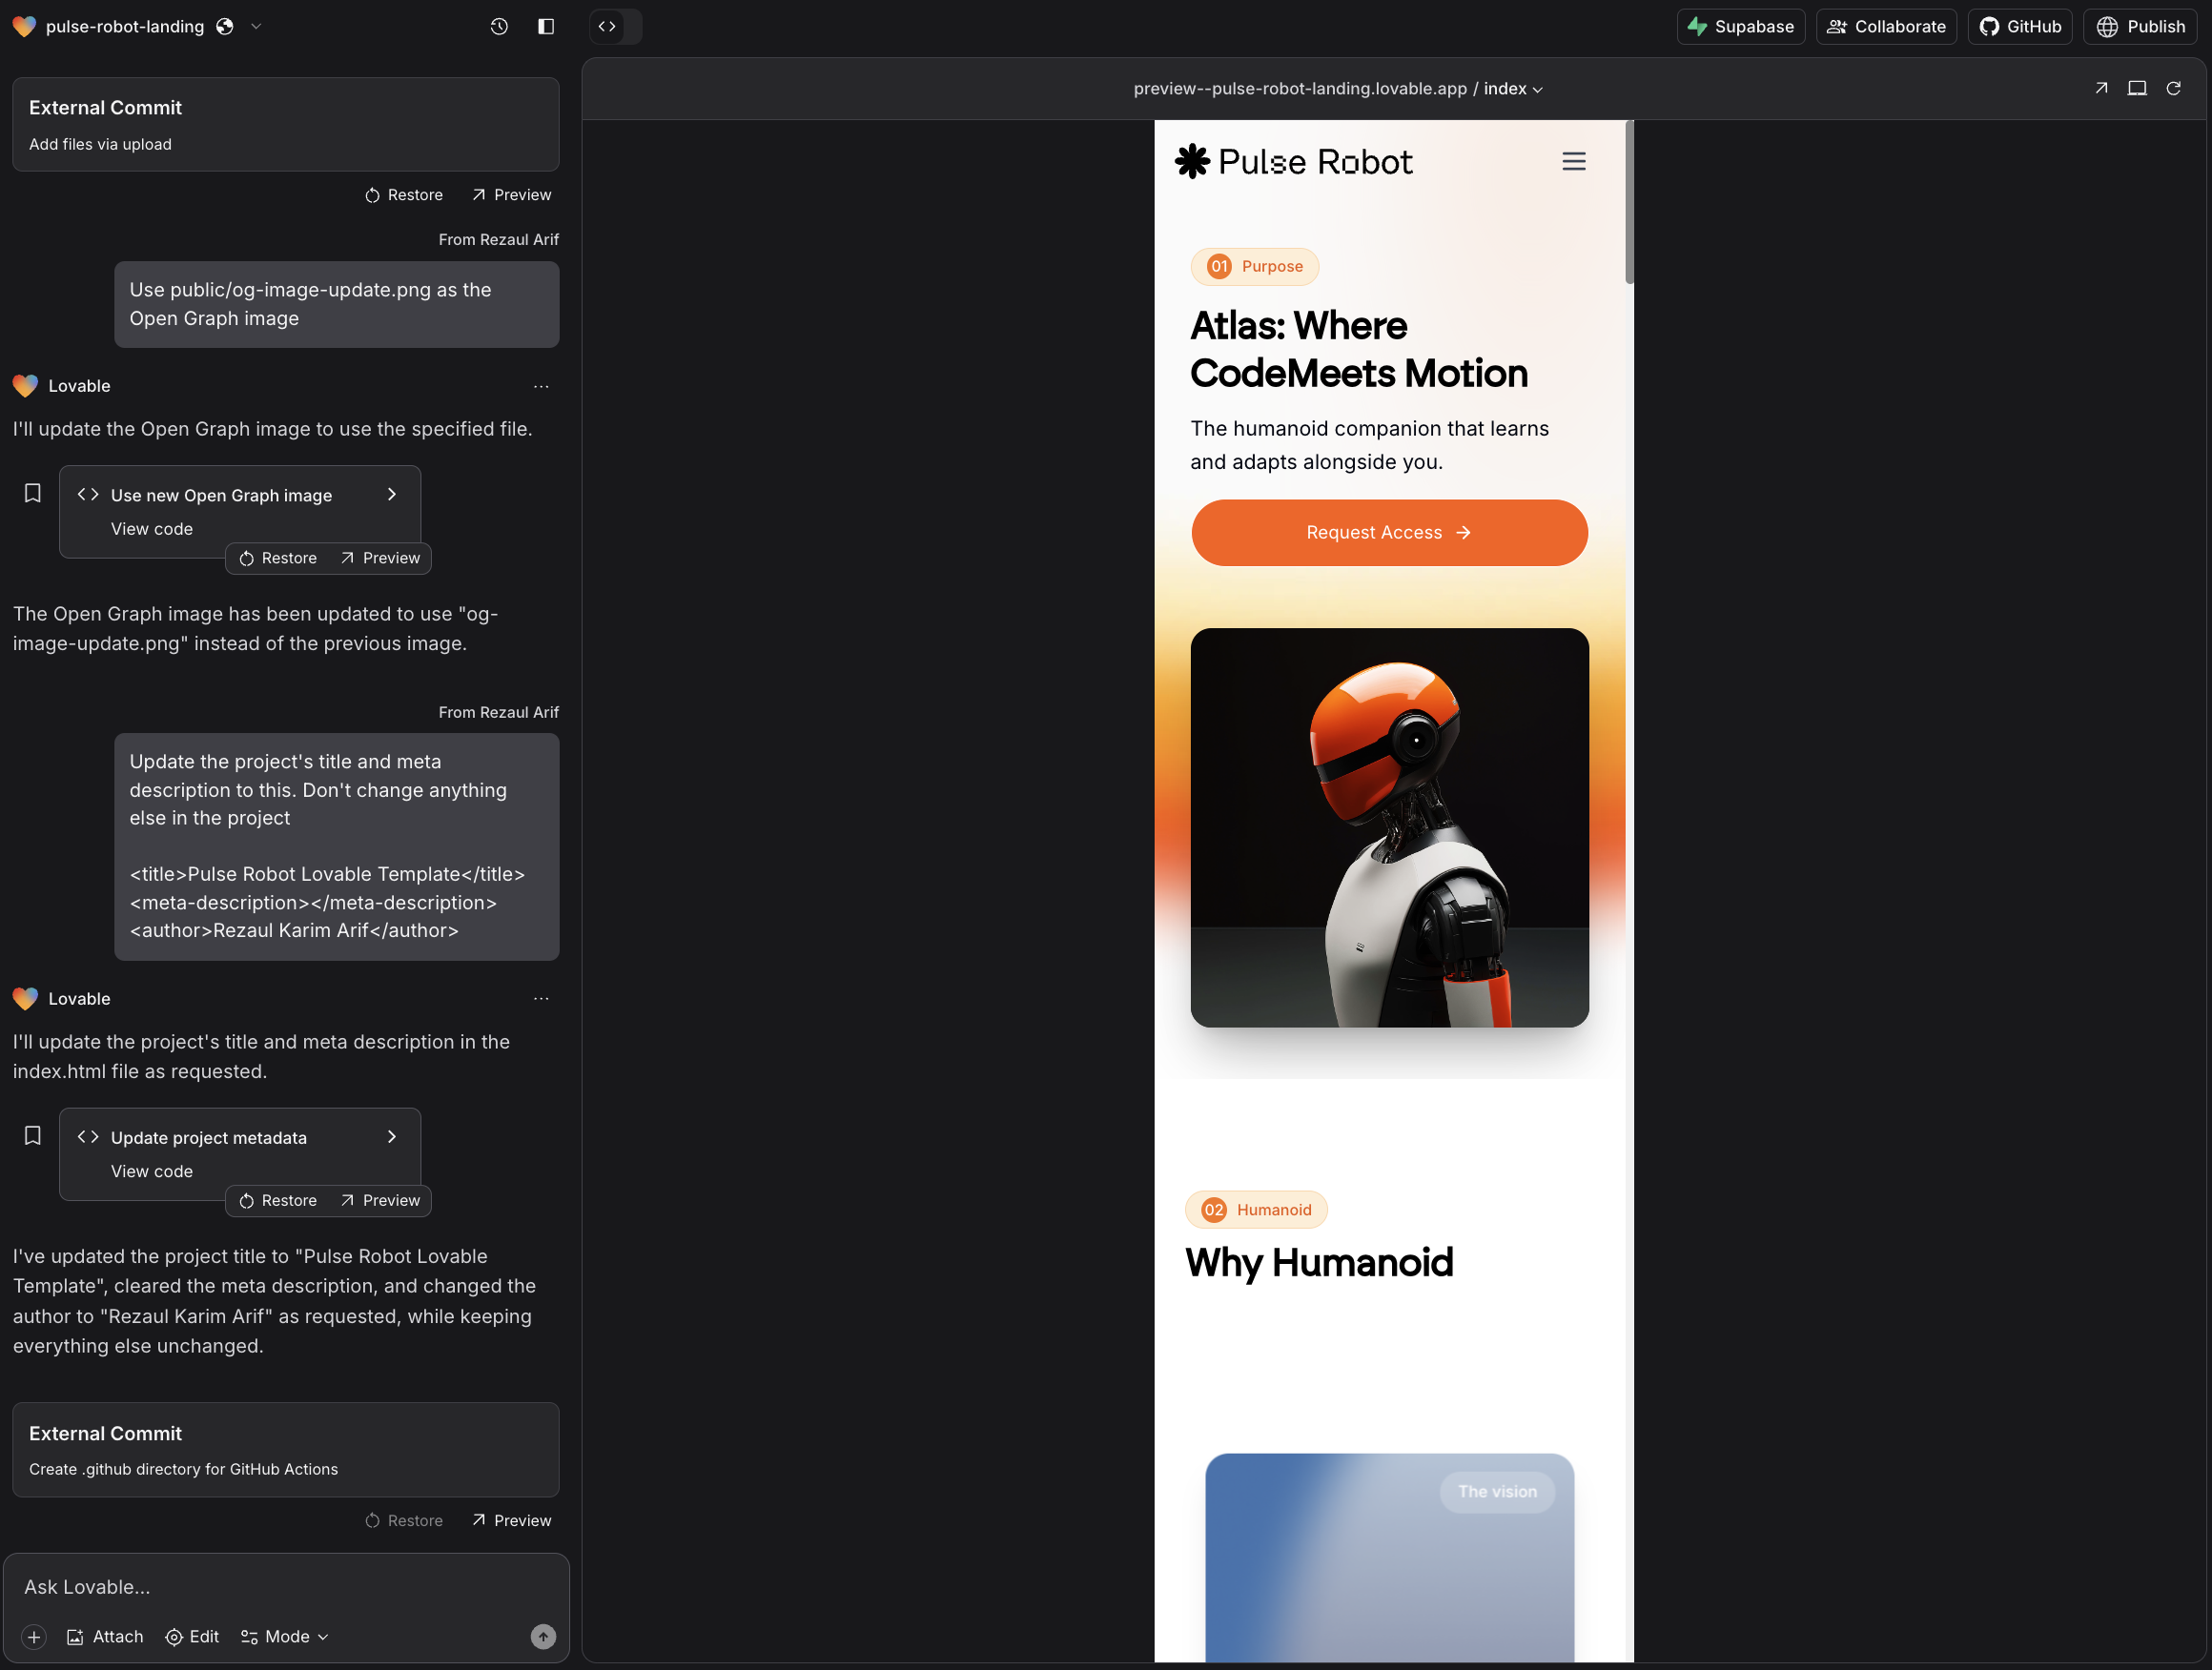Screen dimensions: 2212x1670
Task: Type a prompt in the Ask Lovable field
Action: coord(280,1586)
